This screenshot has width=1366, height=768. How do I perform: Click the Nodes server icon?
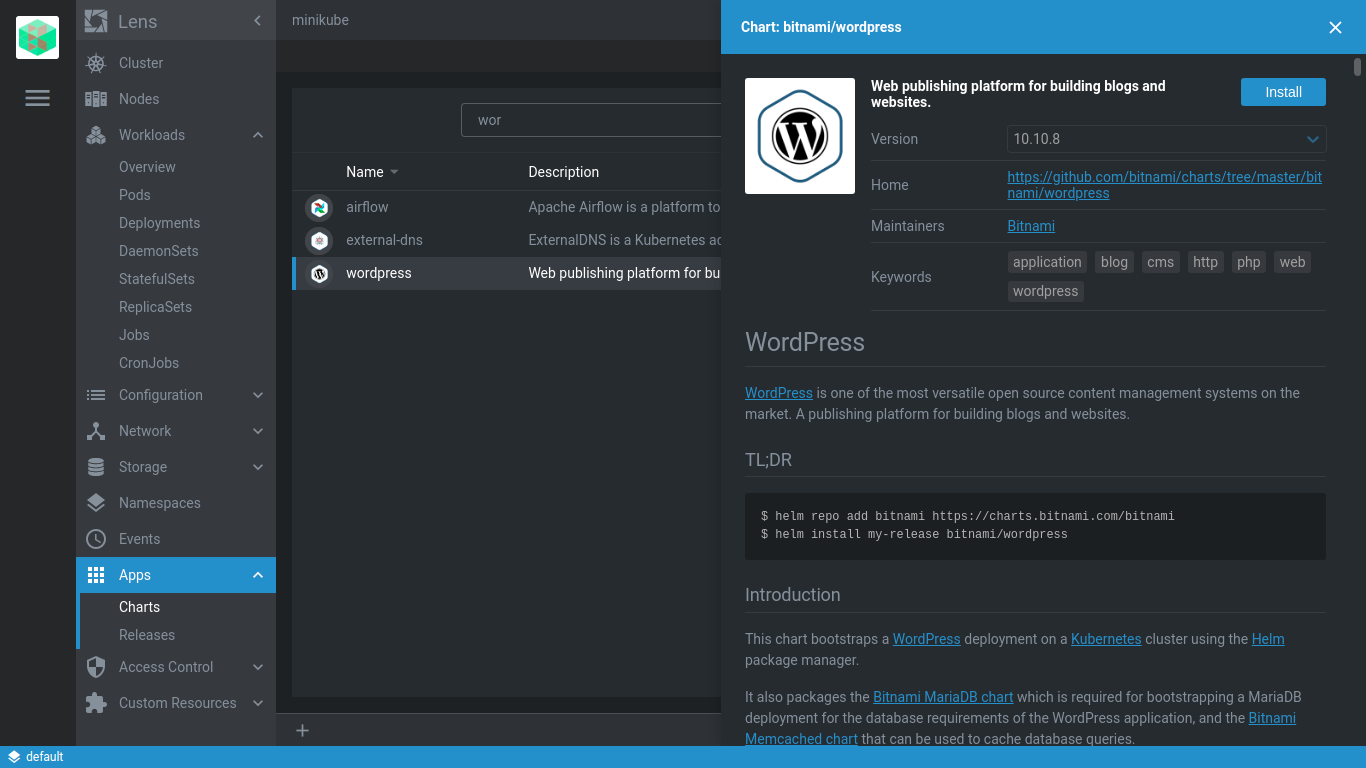[96, 99]
